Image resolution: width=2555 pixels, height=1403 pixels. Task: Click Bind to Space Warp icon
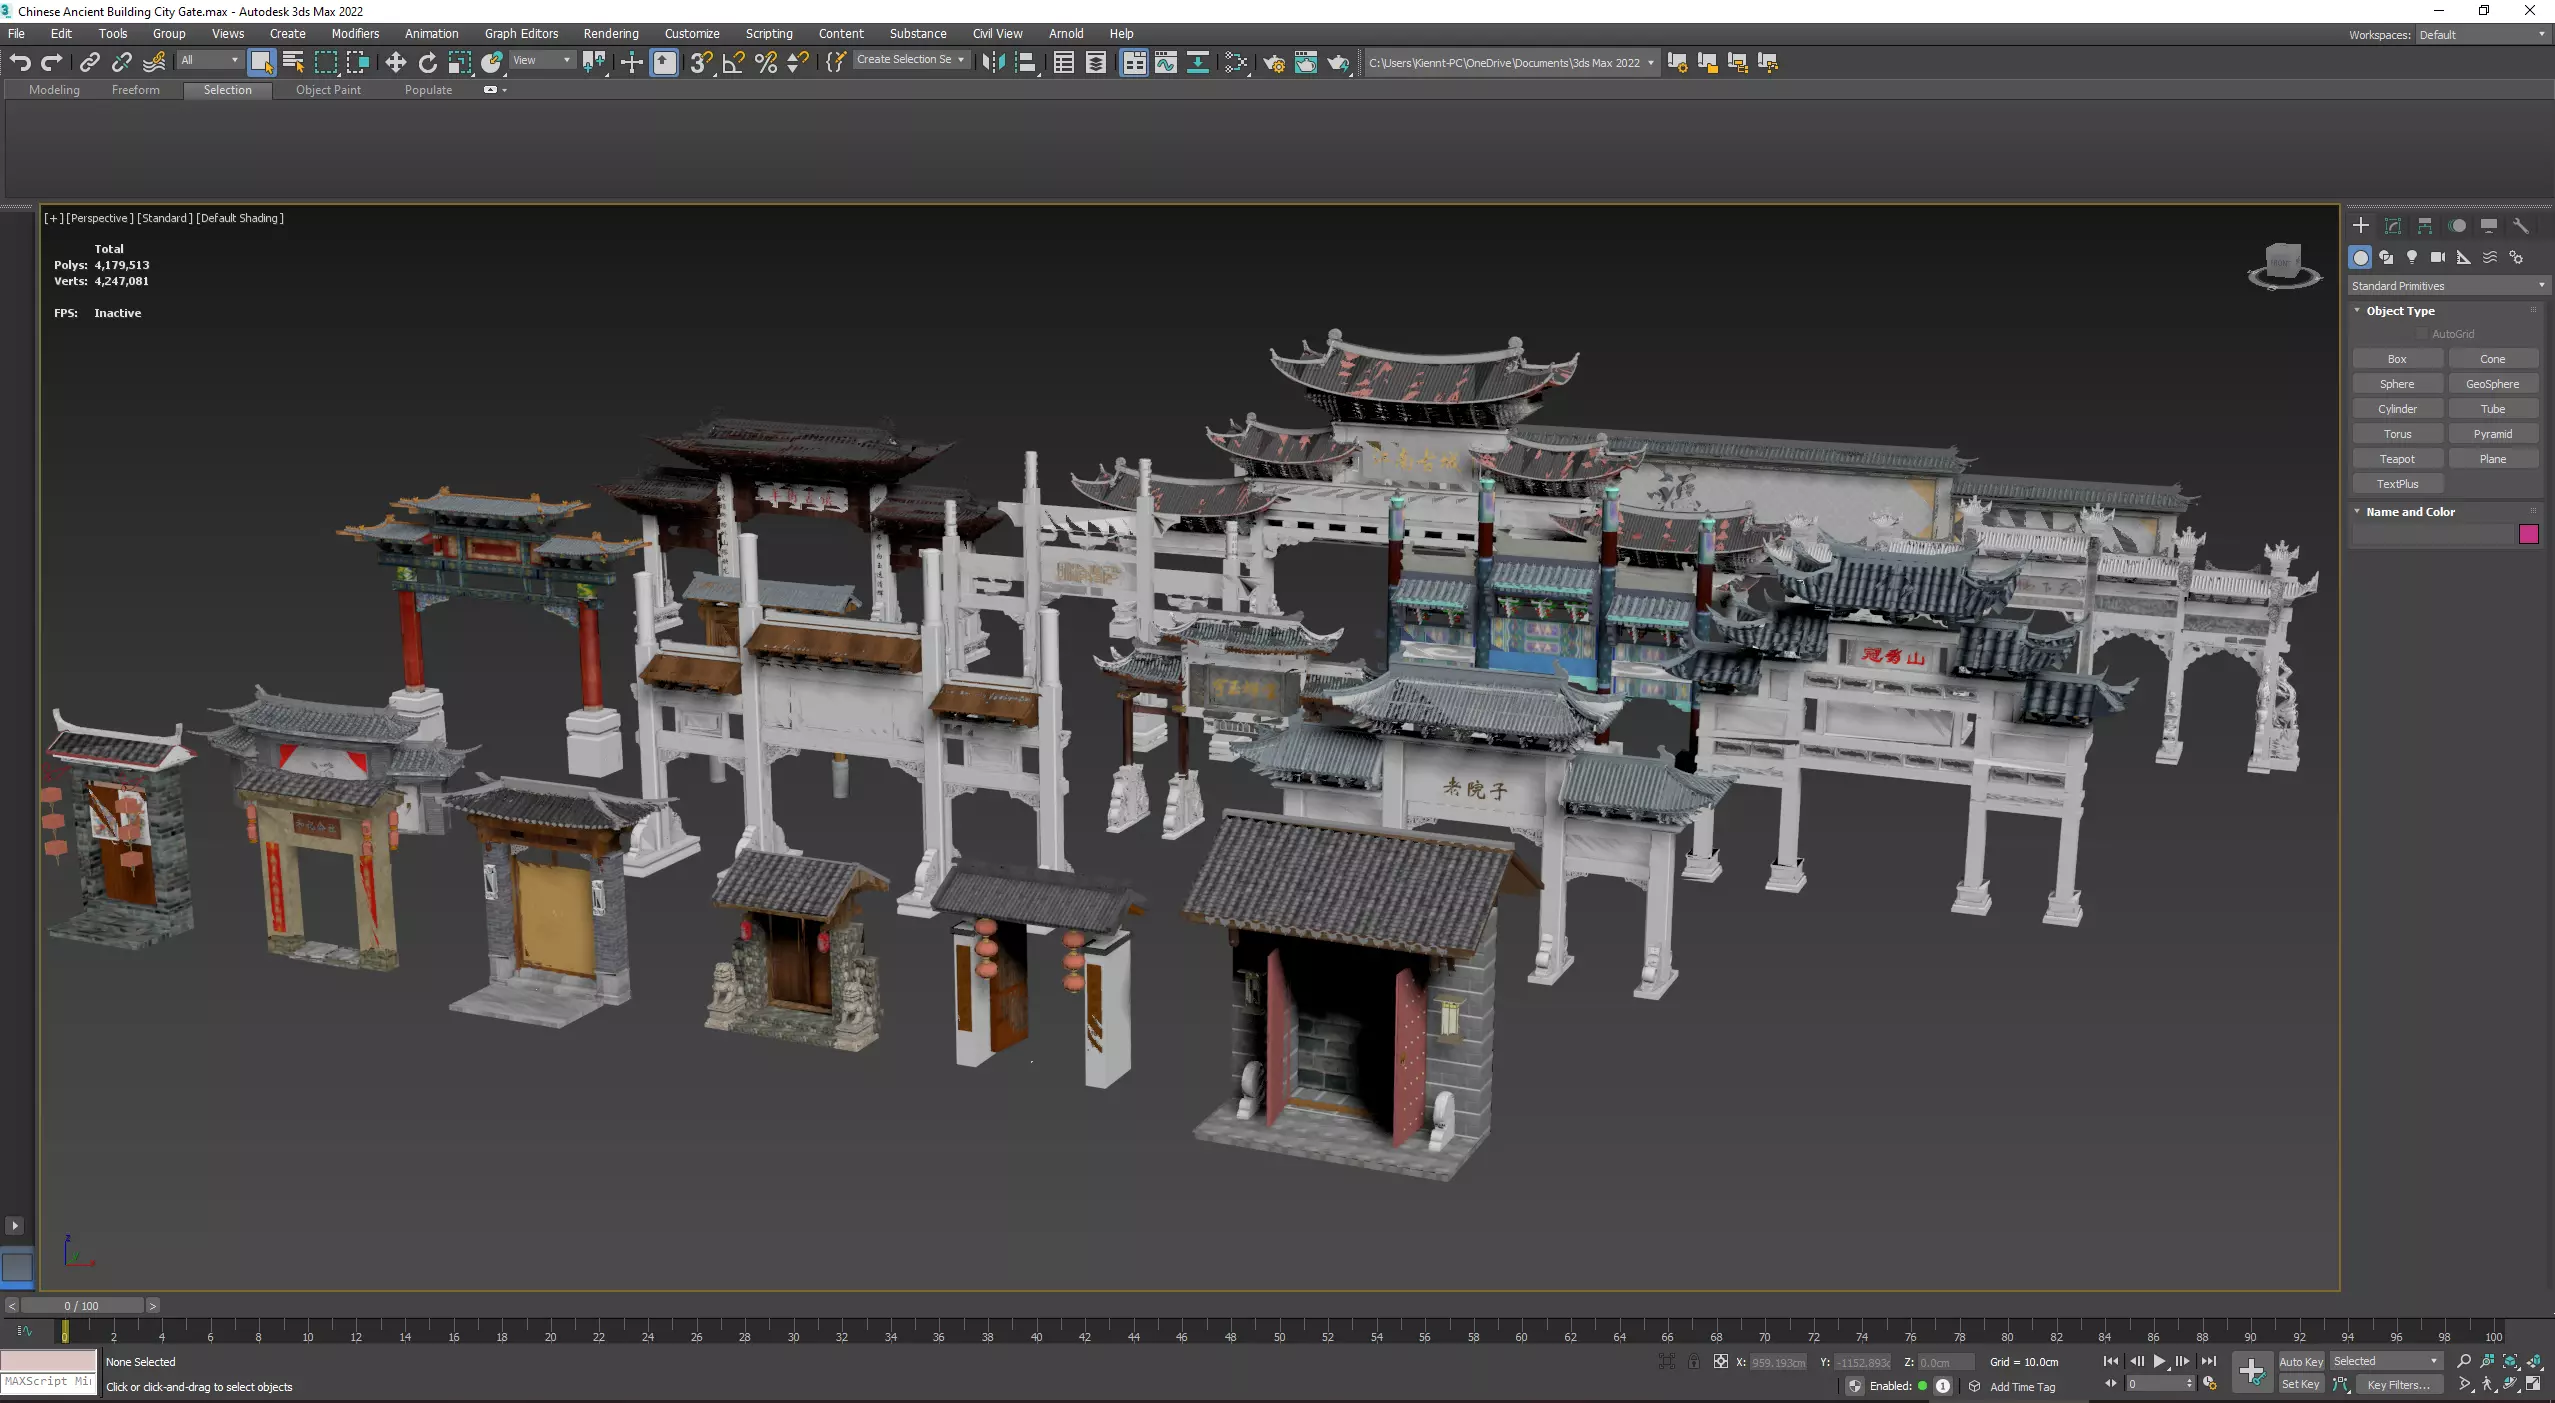pyautogui.click(x=154, y=62)
